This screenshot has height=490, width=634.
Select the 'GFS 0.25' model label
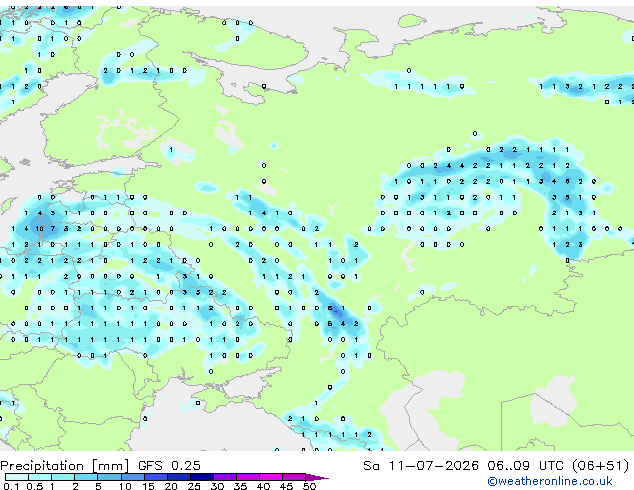tap(169, 466)
